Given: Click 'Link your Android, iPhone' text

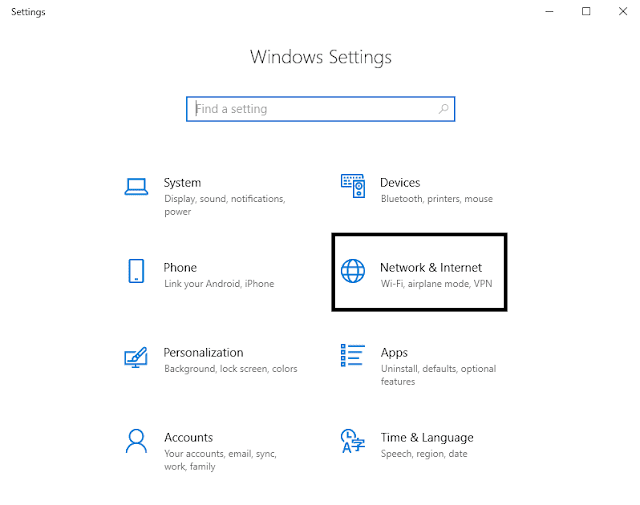Looking at the screenshot, I should tap(219, 284).
